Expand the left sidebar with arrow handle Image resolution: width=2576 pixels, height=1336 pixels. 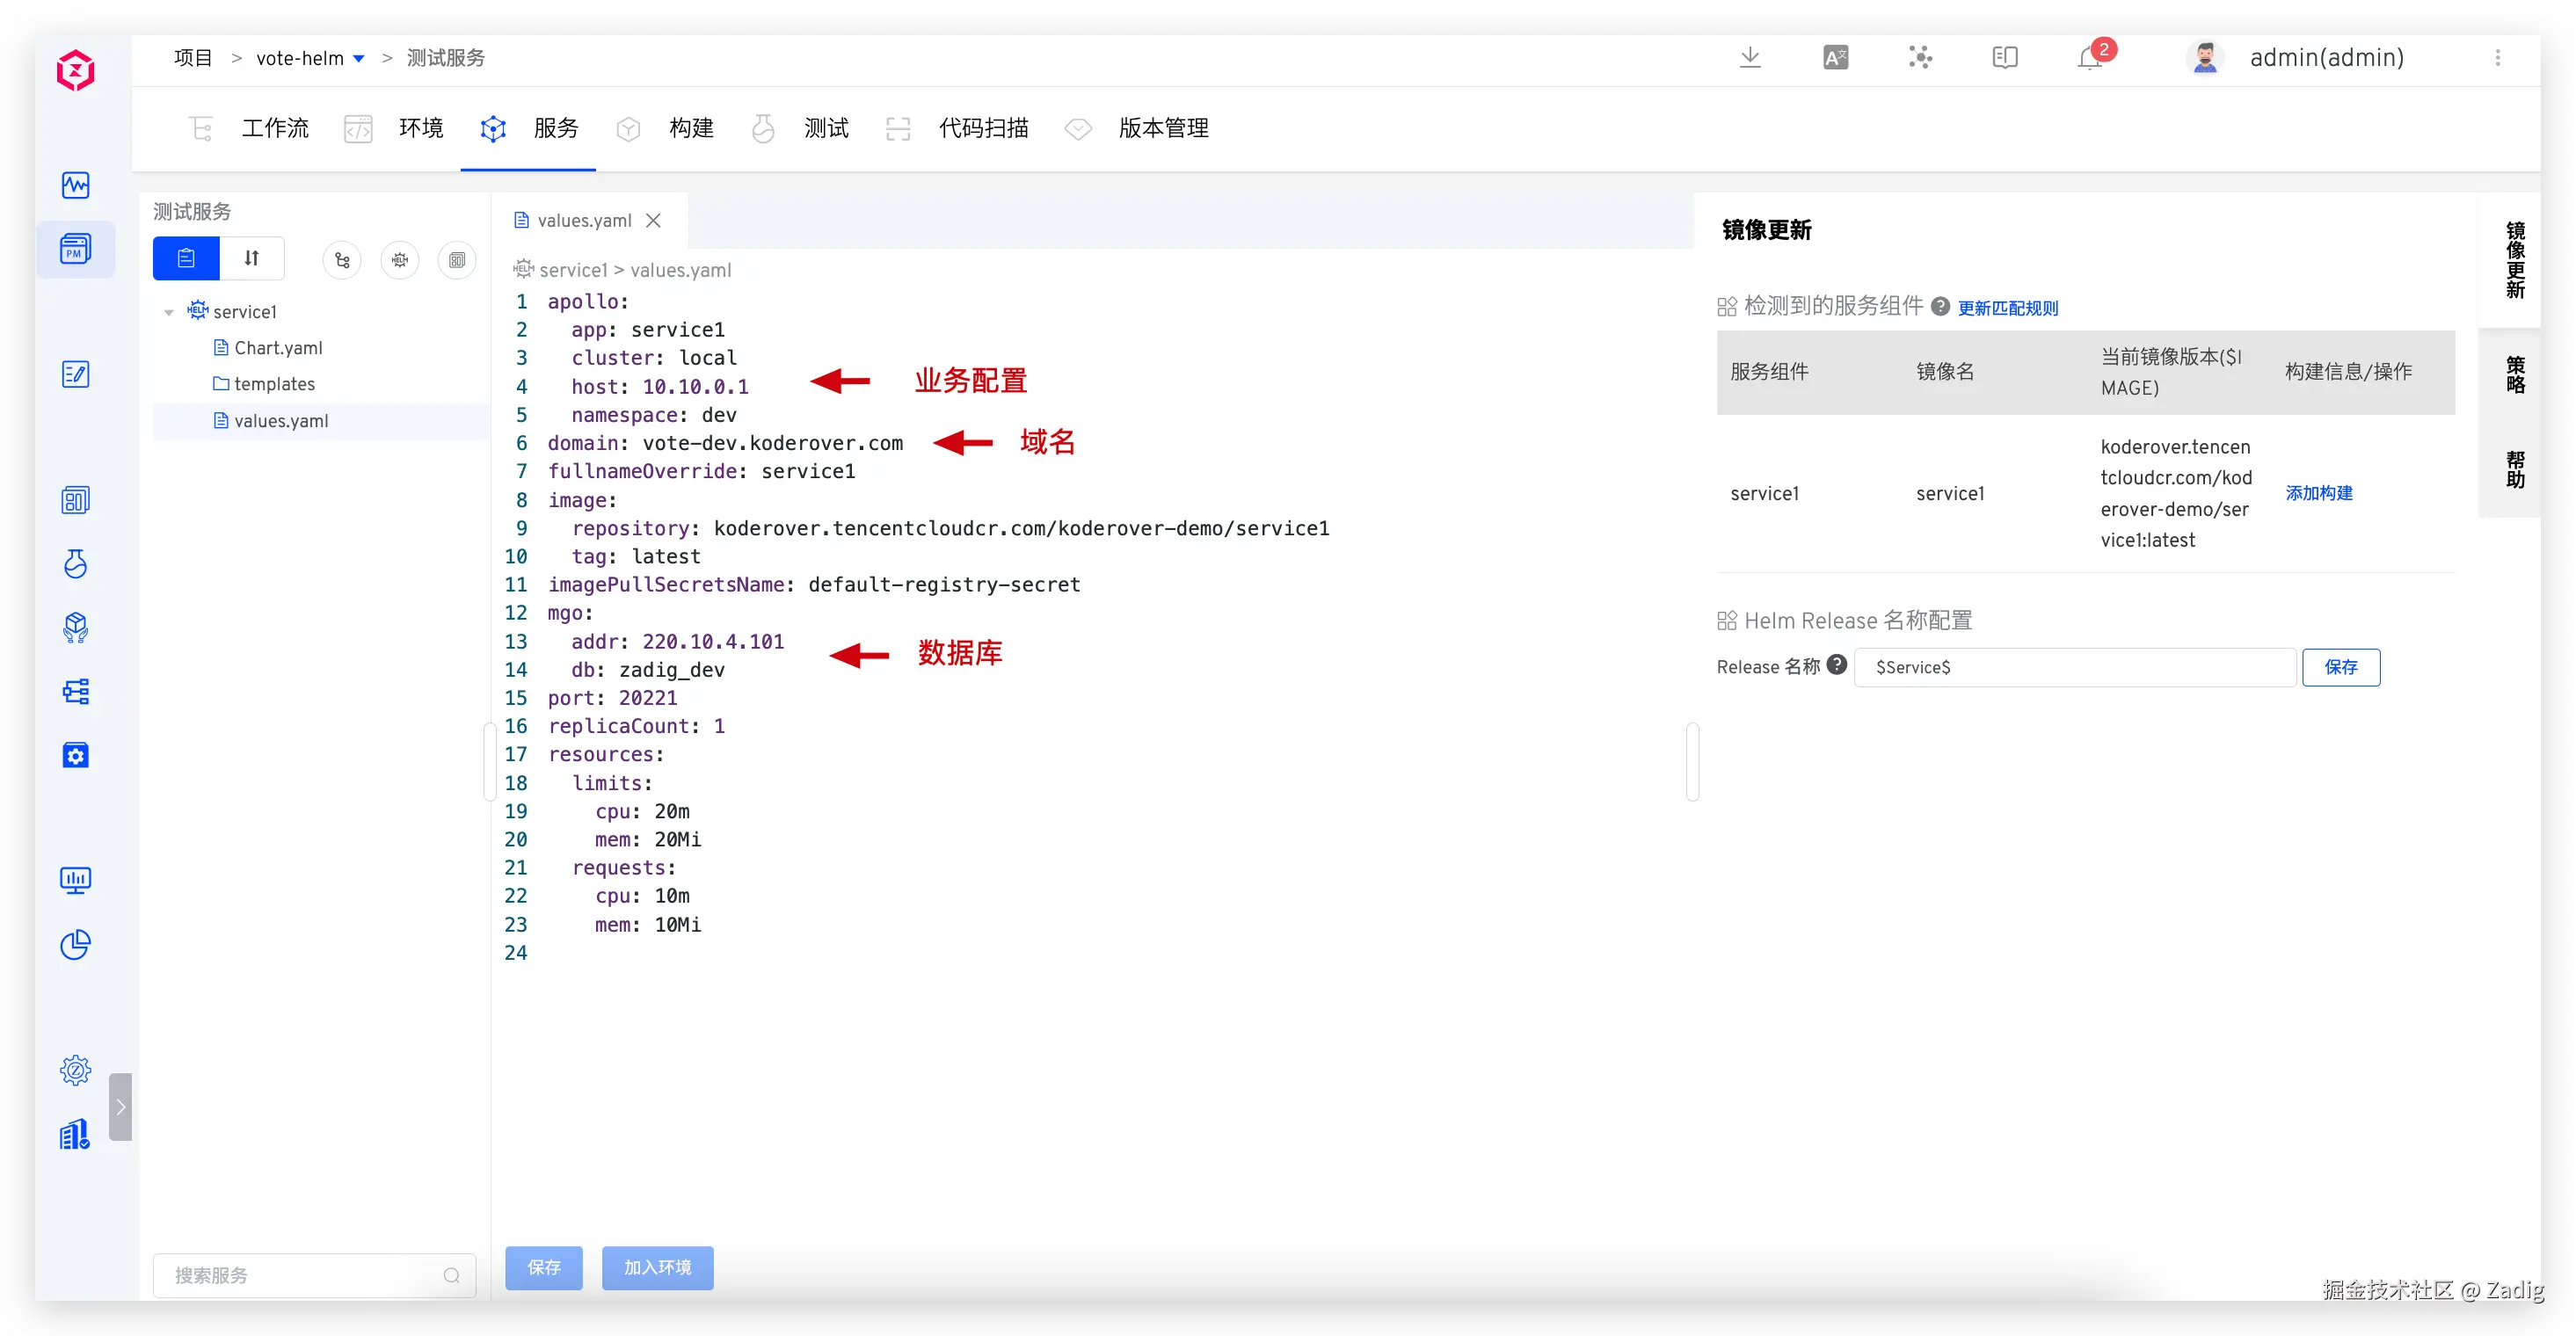(x=120, y=1106)
